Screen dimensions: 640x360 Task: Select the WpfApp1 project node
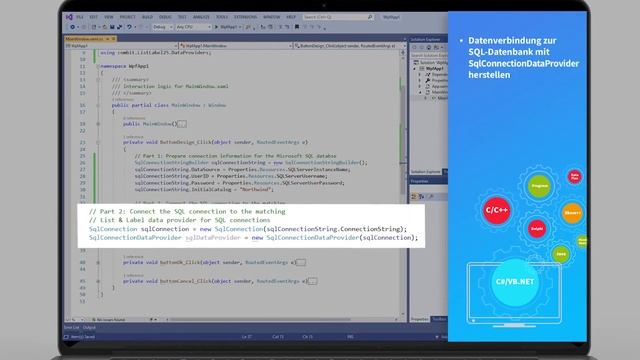pyautogui.click(x=434, y=69)
